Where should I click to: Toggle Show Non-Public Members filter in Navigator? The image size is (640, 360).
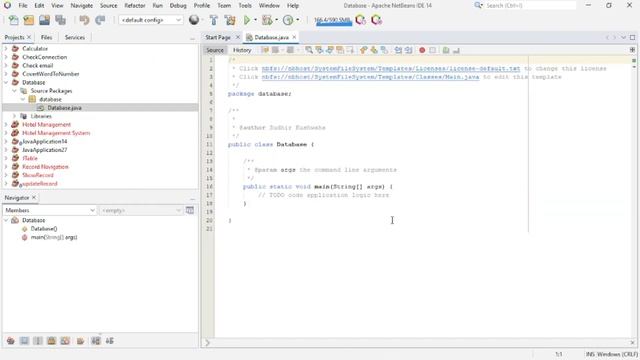coord(51,341)
